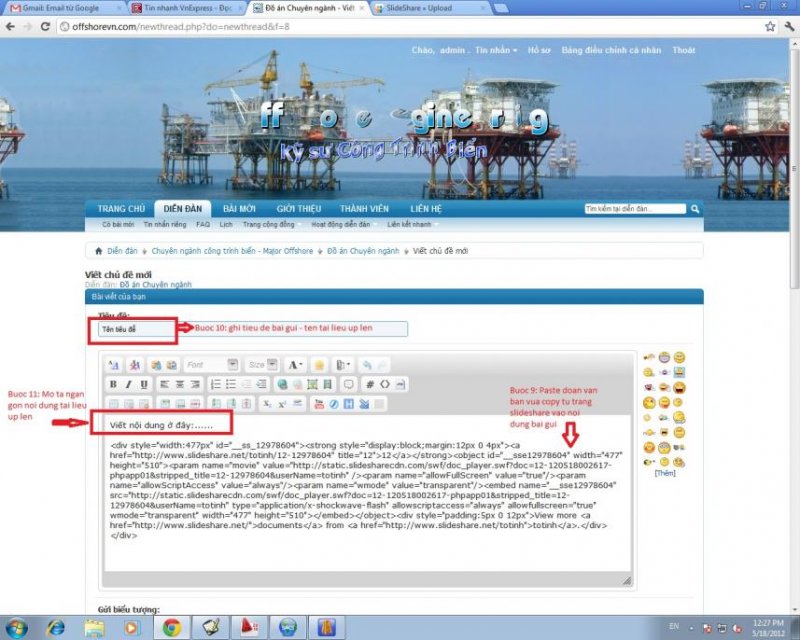This screenshot has width=800, height=640.
Task: Apply subscript formatting
Action: pos(267,404)
